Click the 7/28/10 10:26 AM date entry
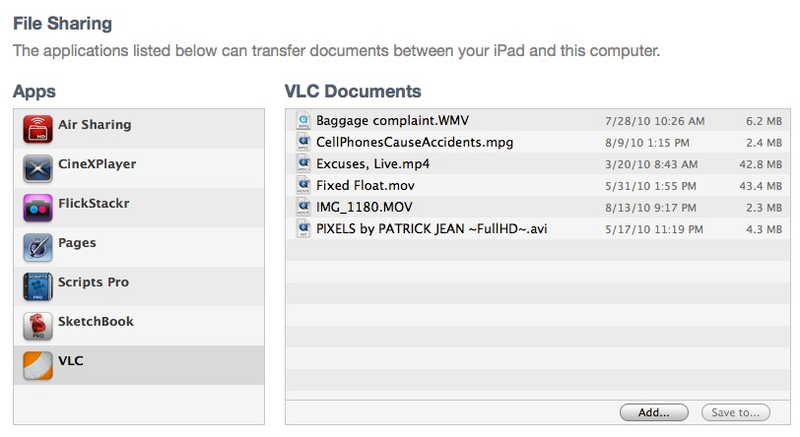The height and width of the screenshot is (437, 800). (x=655, y=121)
